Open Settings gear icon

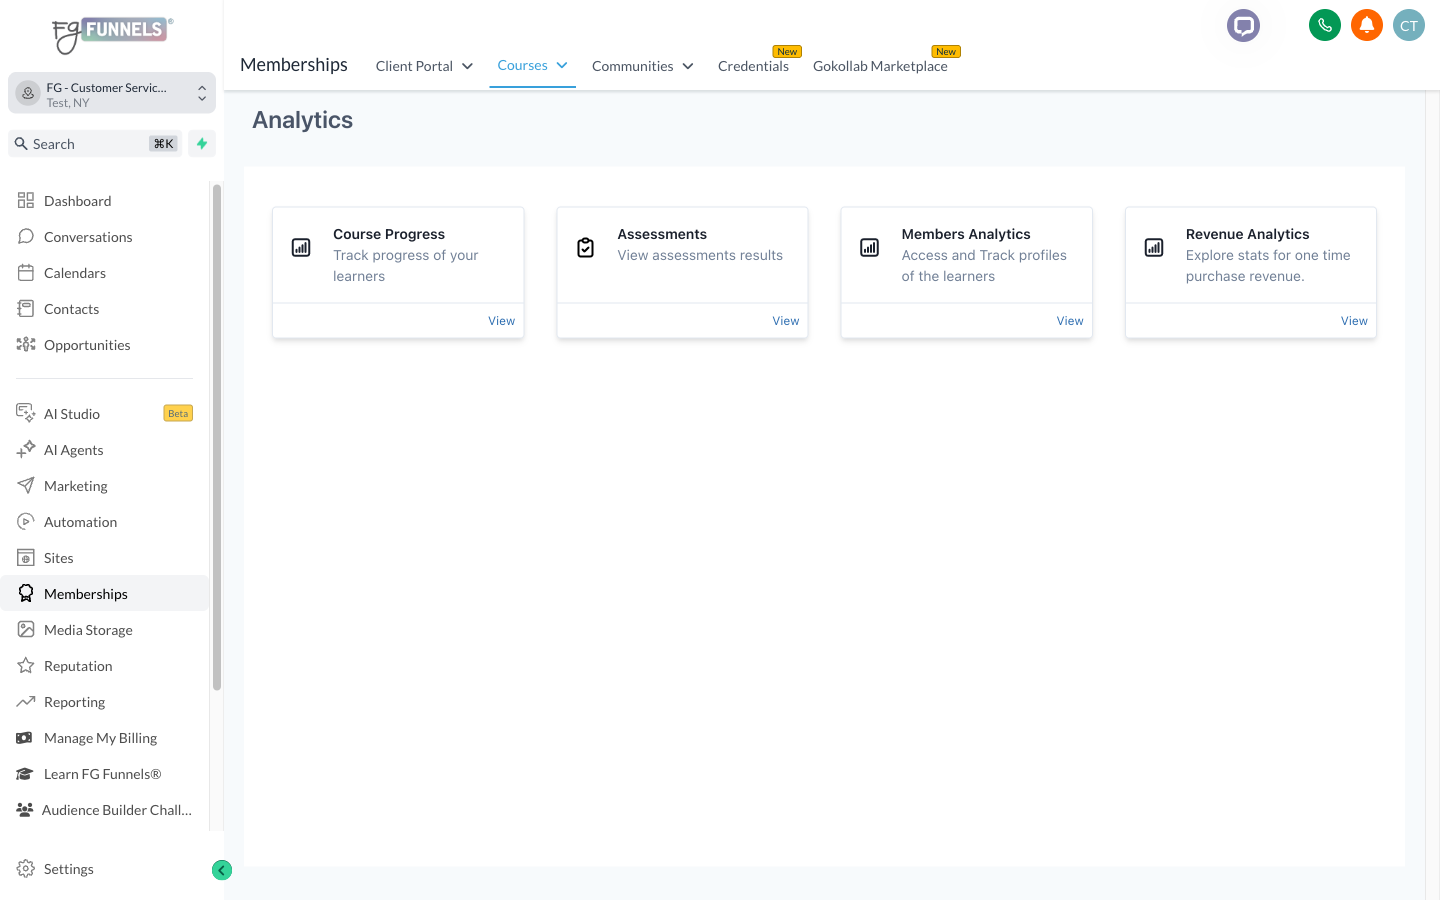[26, 869]
